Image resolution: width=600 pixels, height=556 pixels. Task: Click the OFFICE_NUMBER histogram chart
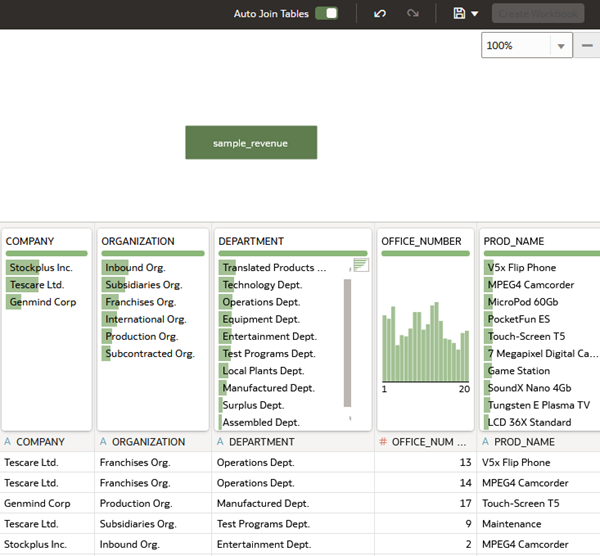(426, 342)
